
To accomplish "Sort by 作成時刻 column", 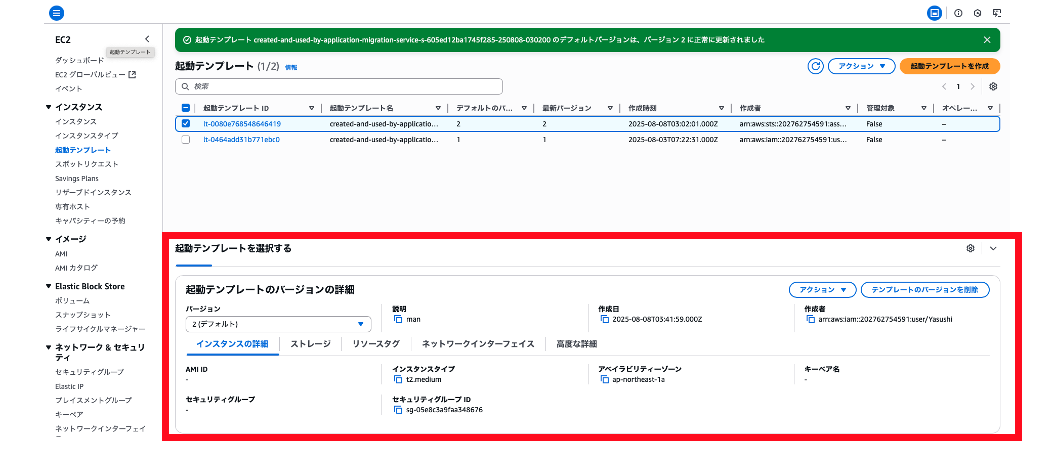I will (721, 108).
